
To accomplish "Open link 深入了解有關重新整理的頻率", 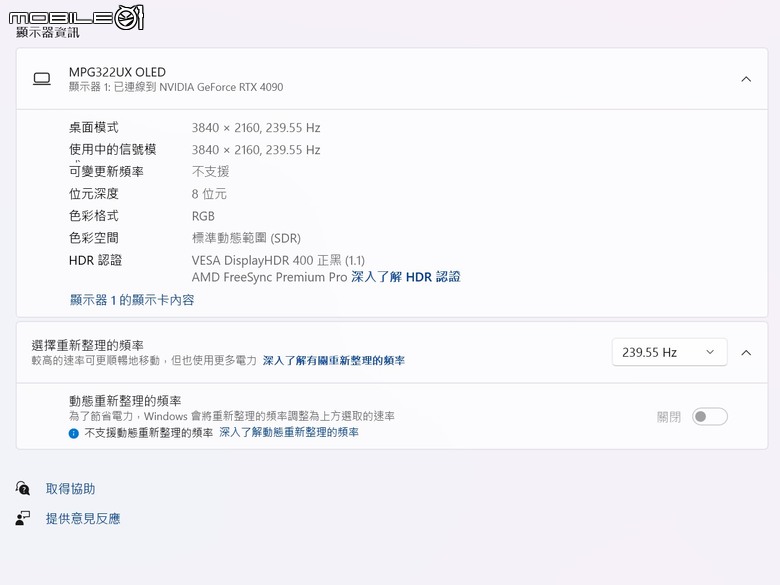I will pos(333,361).
